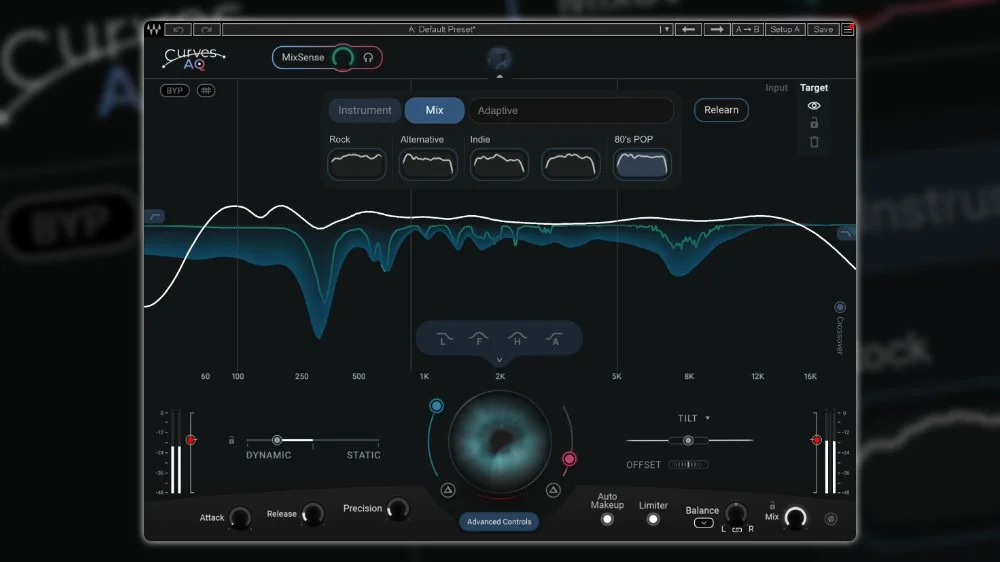Select the 80's POP target curve thumbnail

[x=642, y=164]
